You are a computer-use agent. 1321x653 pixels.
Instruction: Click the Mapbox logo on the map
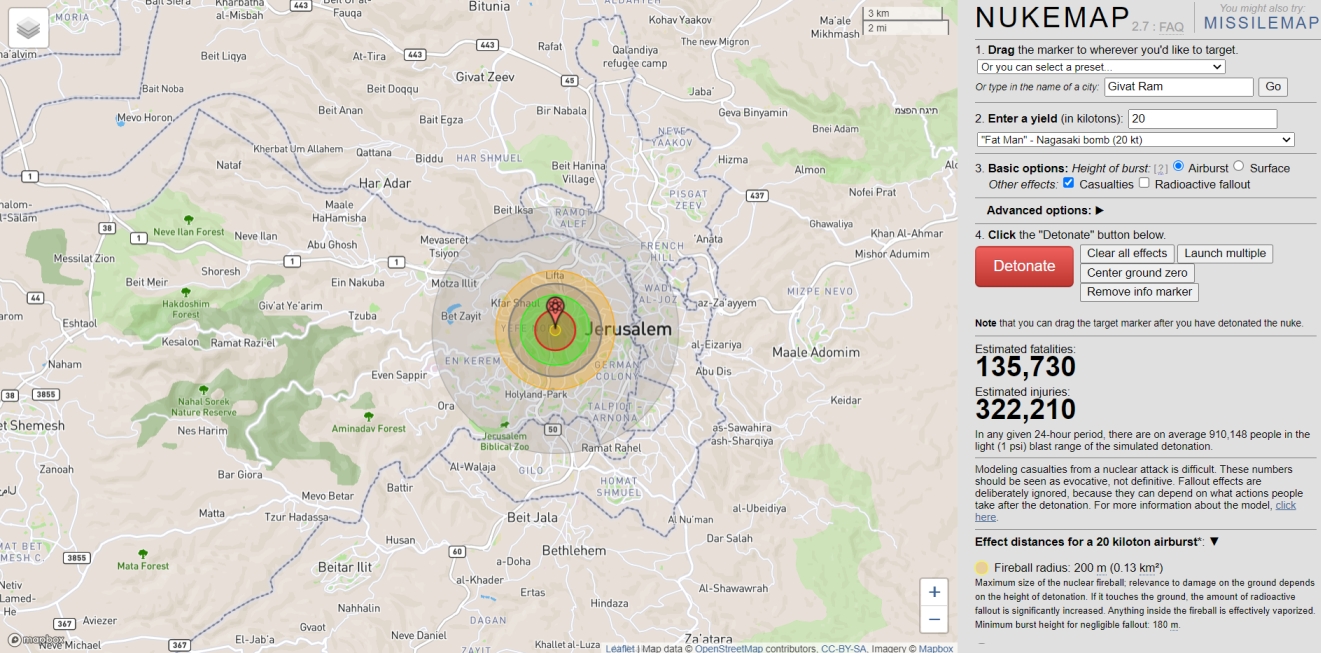pyautogui.click(x=36, y=640)
